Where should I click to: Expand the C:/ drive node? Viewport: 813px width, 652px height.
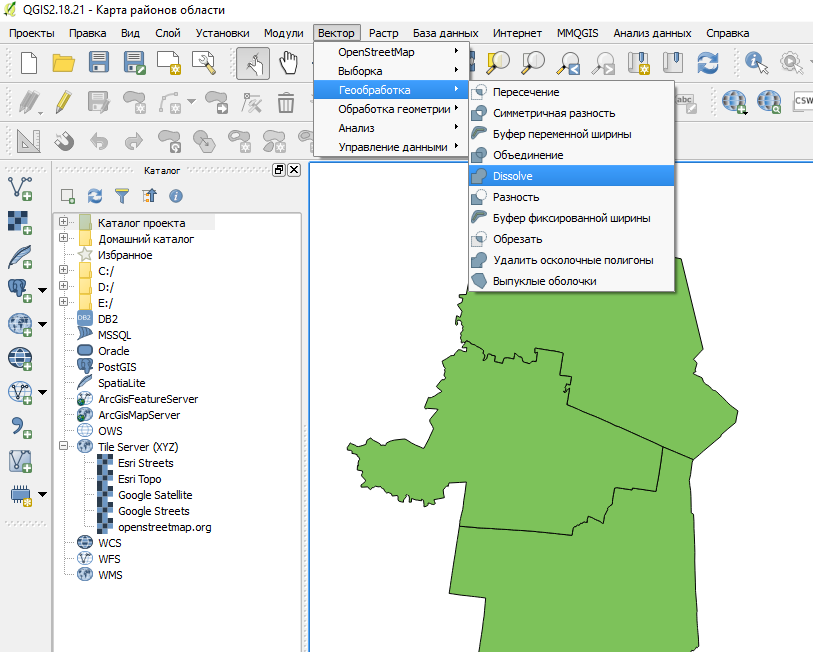[x=64, y=271]
